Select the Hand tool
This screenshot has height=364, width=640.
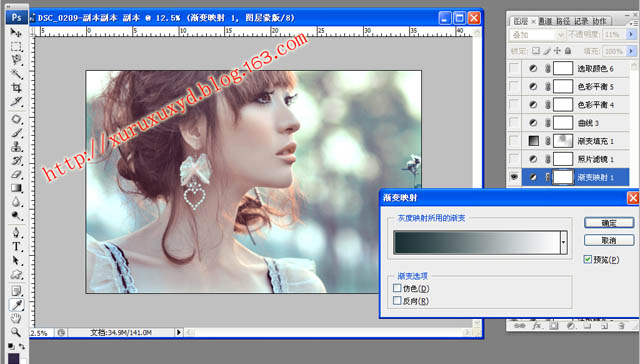pos(16,318)
